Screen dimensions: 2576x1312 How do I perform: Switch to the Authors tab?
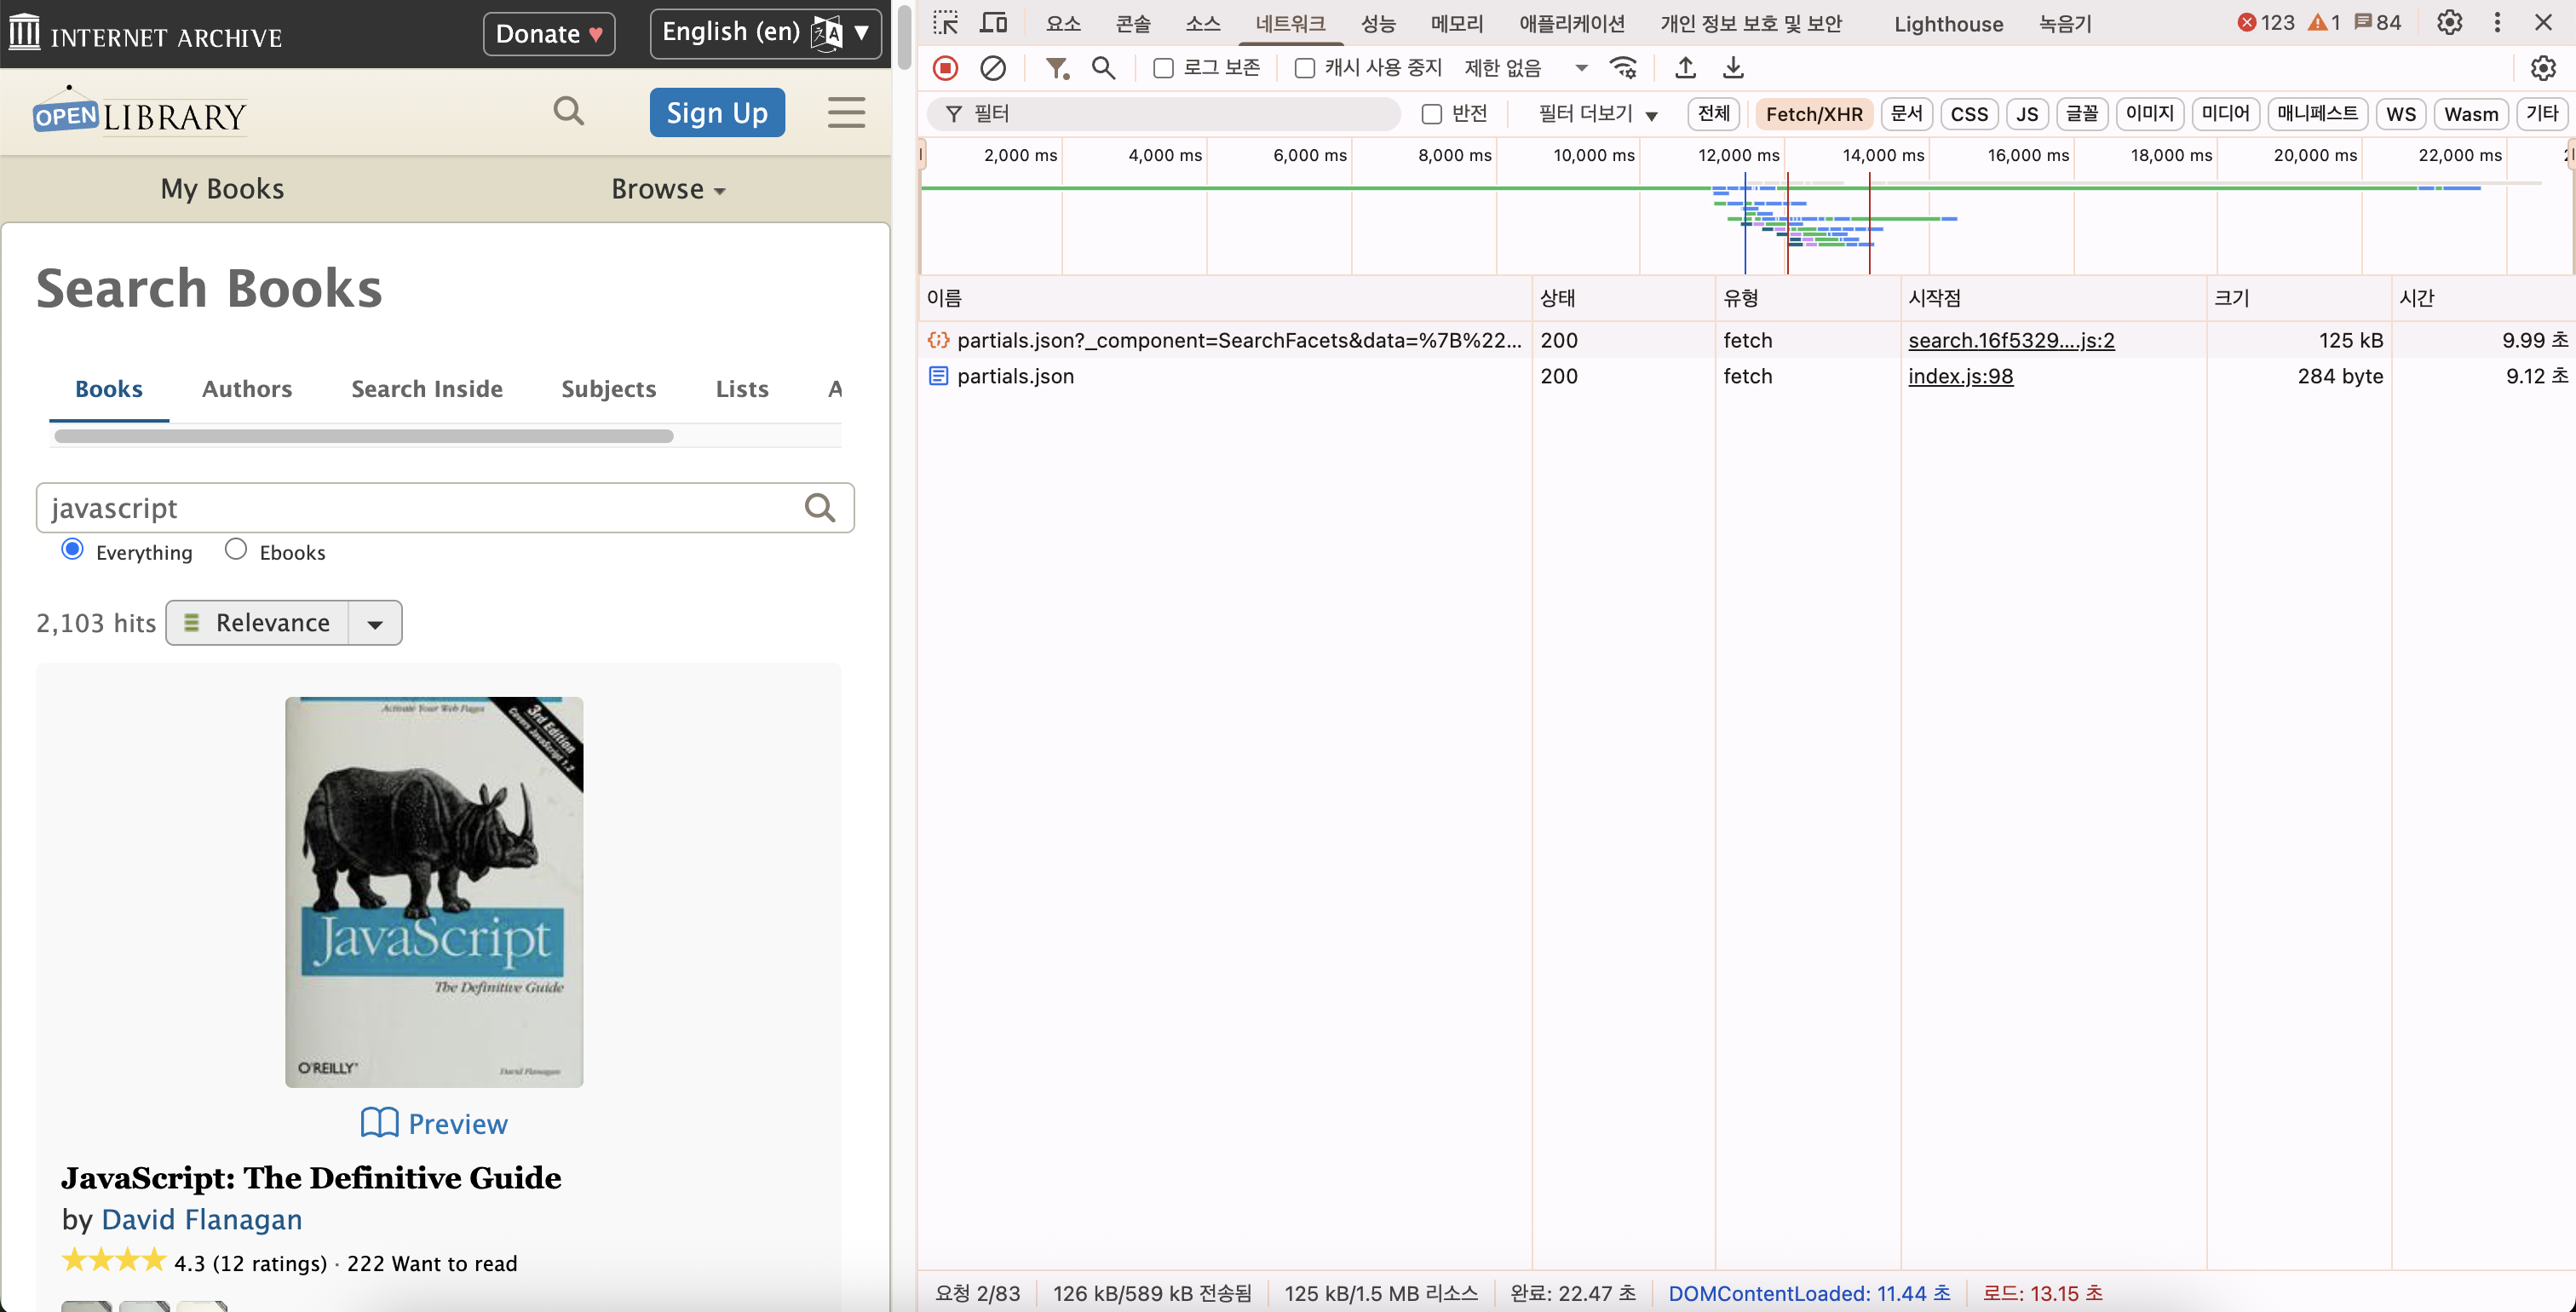(247, 389)
